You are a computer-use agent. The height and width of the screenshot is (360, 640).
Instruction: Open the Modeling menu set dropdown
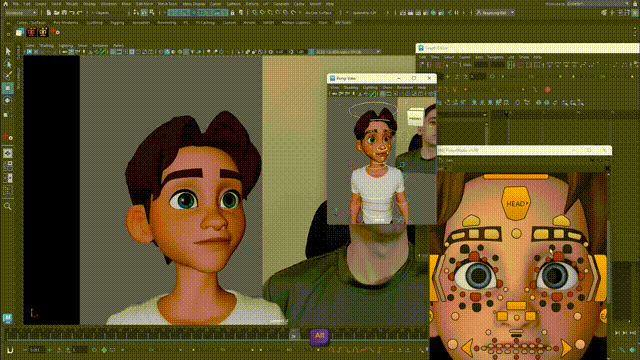[x=20, y=13]
